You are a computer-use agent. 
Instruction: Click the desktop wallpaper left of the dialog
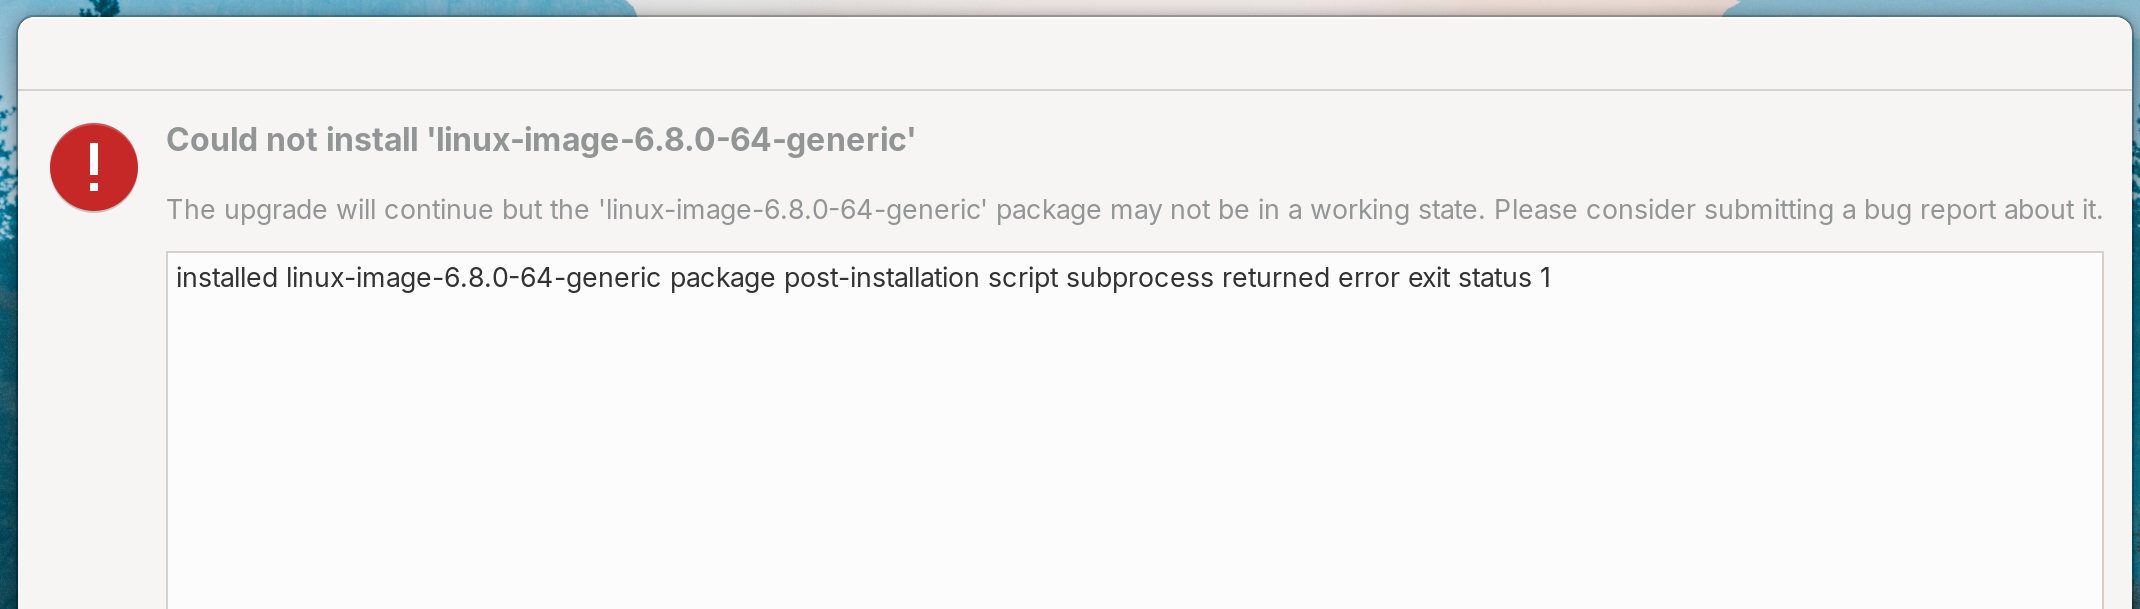[8, 350]
